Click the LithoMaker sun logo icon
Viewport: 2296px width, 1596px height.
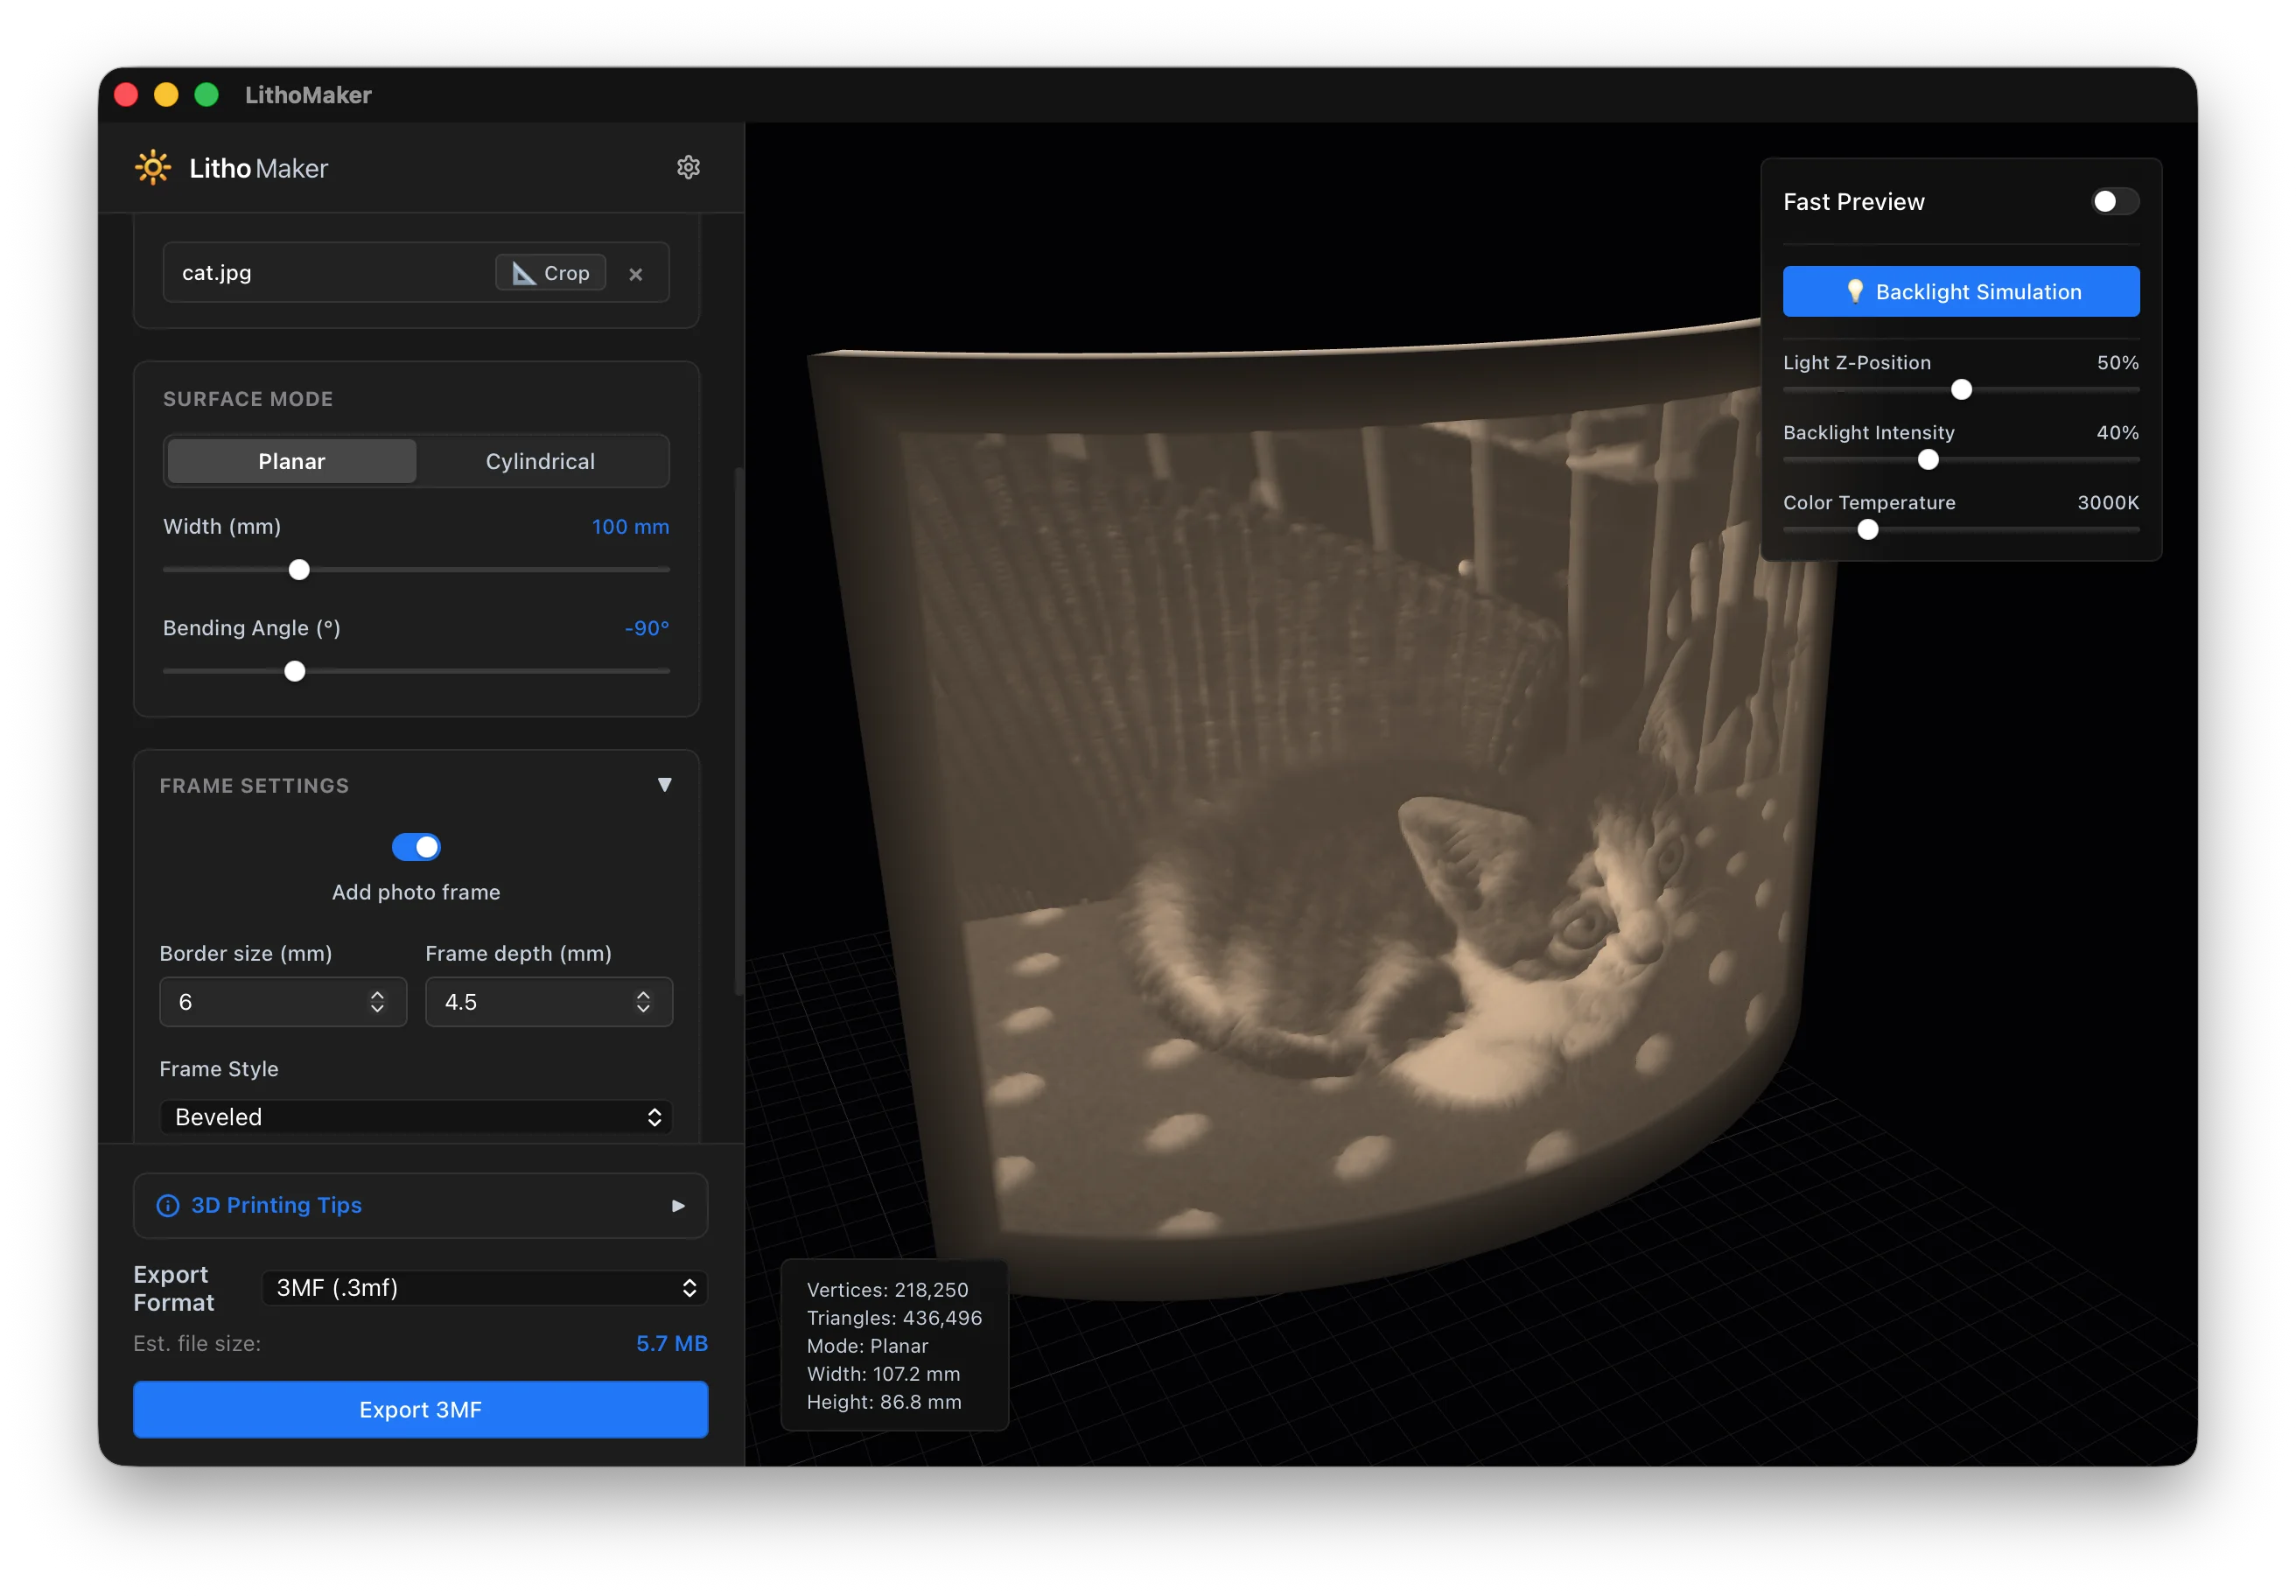(x=153, y=167)
